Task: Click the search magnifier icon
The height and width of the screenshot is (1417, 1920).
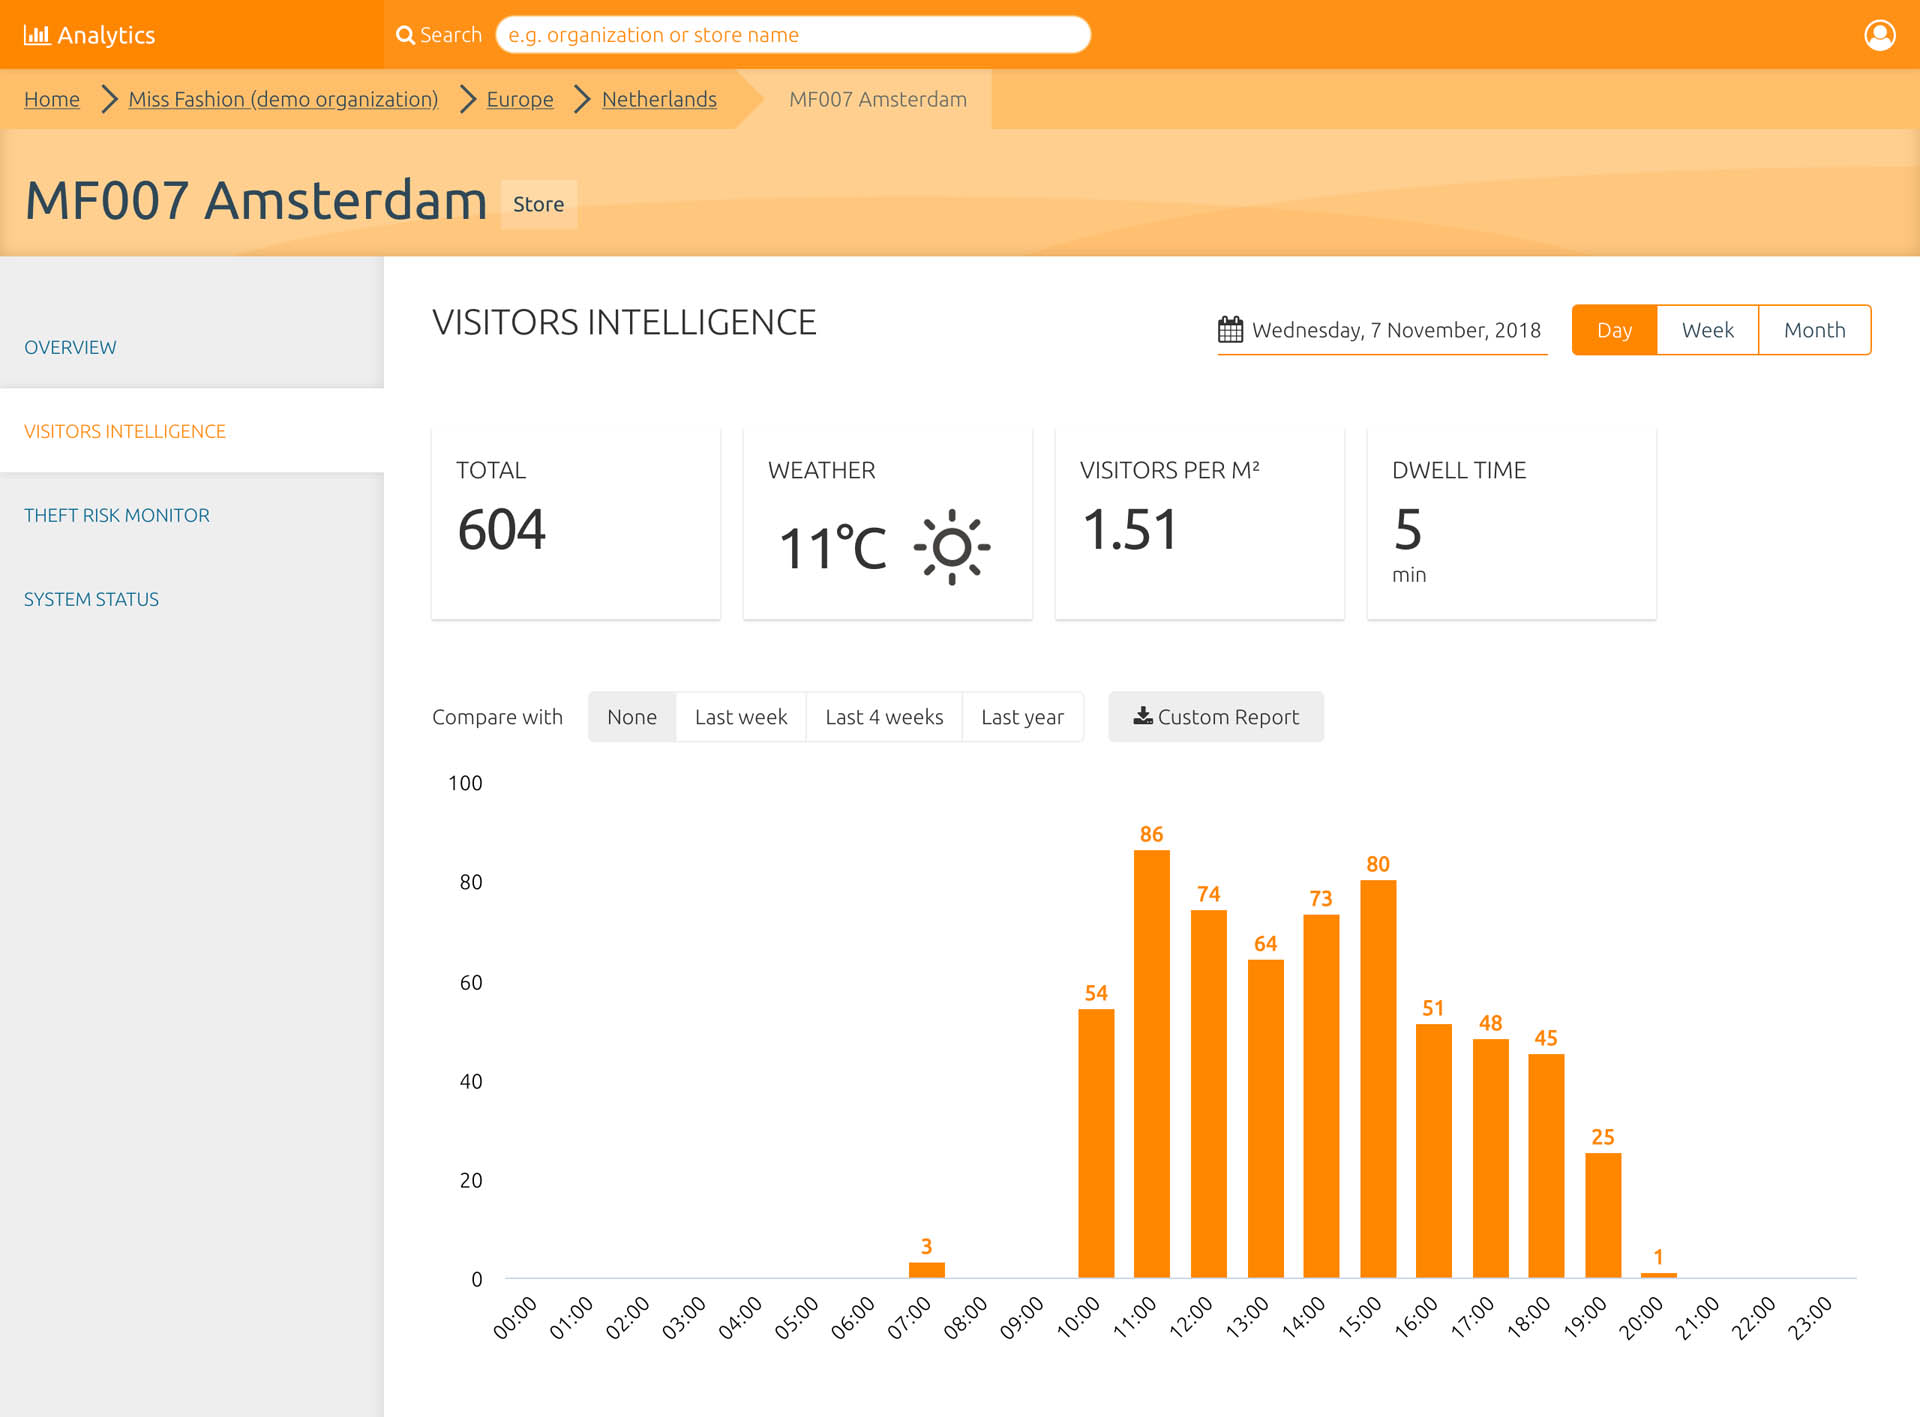Action: tap(405, 35)
